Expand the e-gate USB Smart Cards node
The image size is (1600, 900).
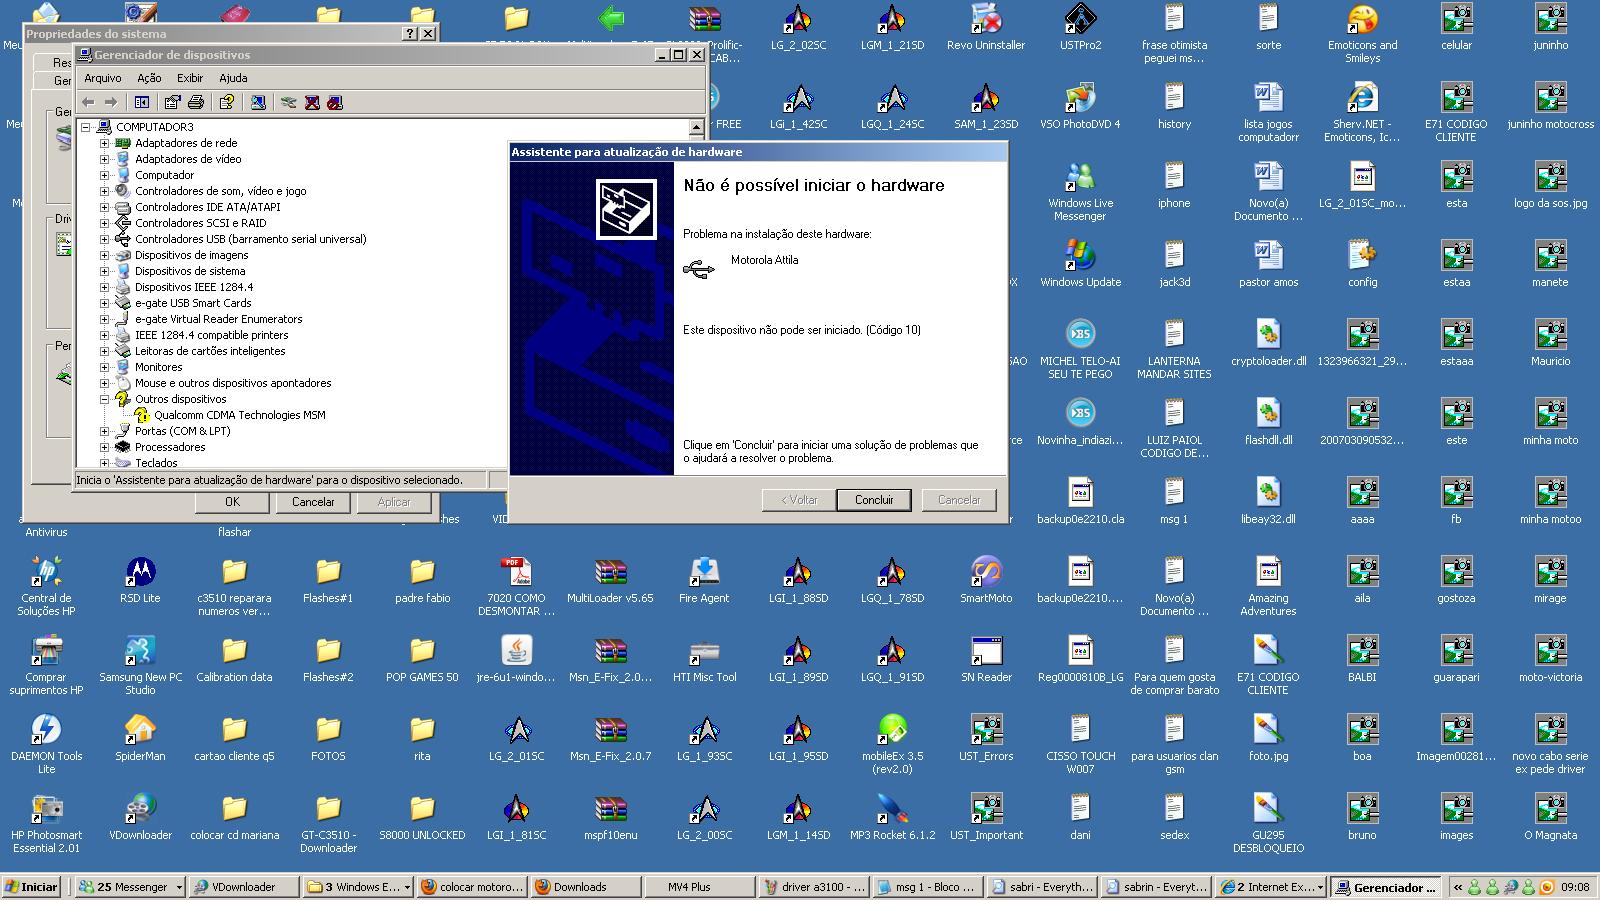pyautogui.click(x=104, y=303)
